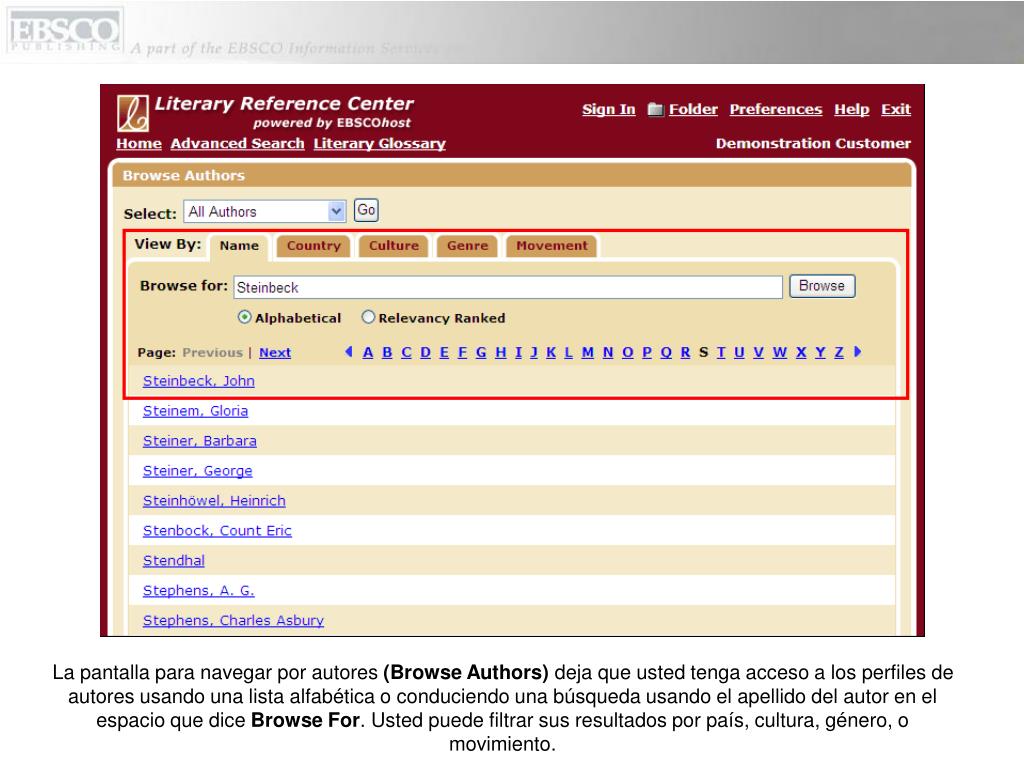Open the Steiner, George author profile
1024x768 pixels.
point(197,471)
